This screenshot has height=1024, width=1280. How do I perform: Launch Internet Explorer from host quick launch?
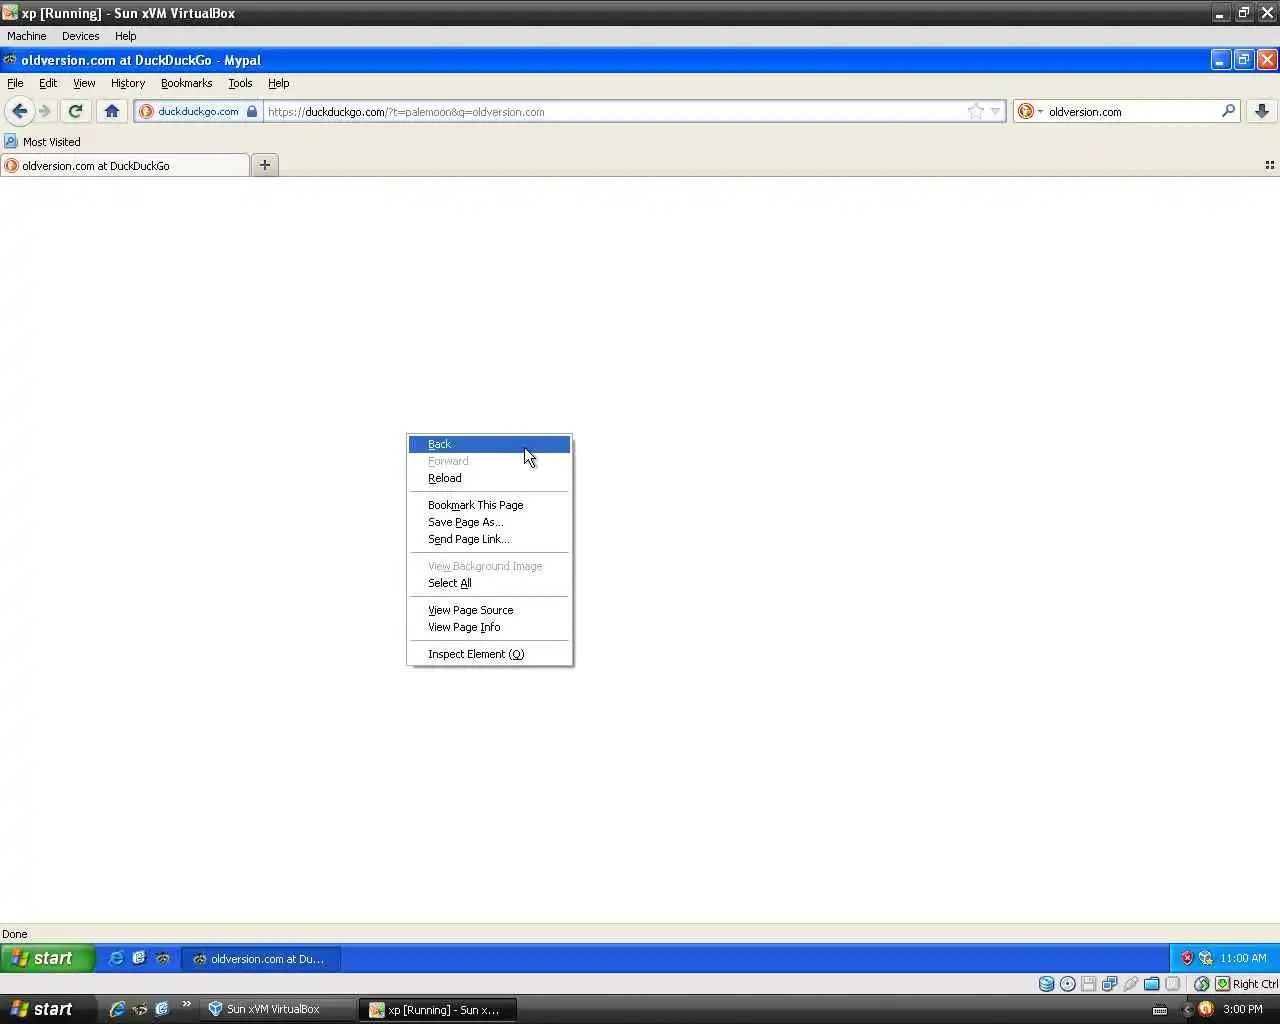(117, 1009)
